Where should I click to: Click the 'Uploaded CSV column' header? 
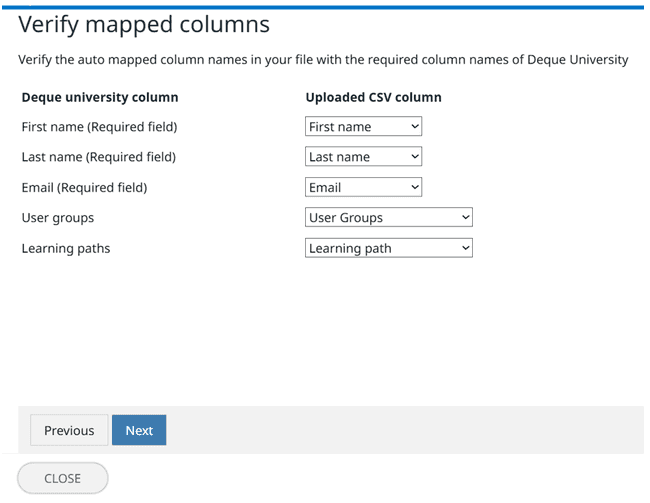[373, 97]
